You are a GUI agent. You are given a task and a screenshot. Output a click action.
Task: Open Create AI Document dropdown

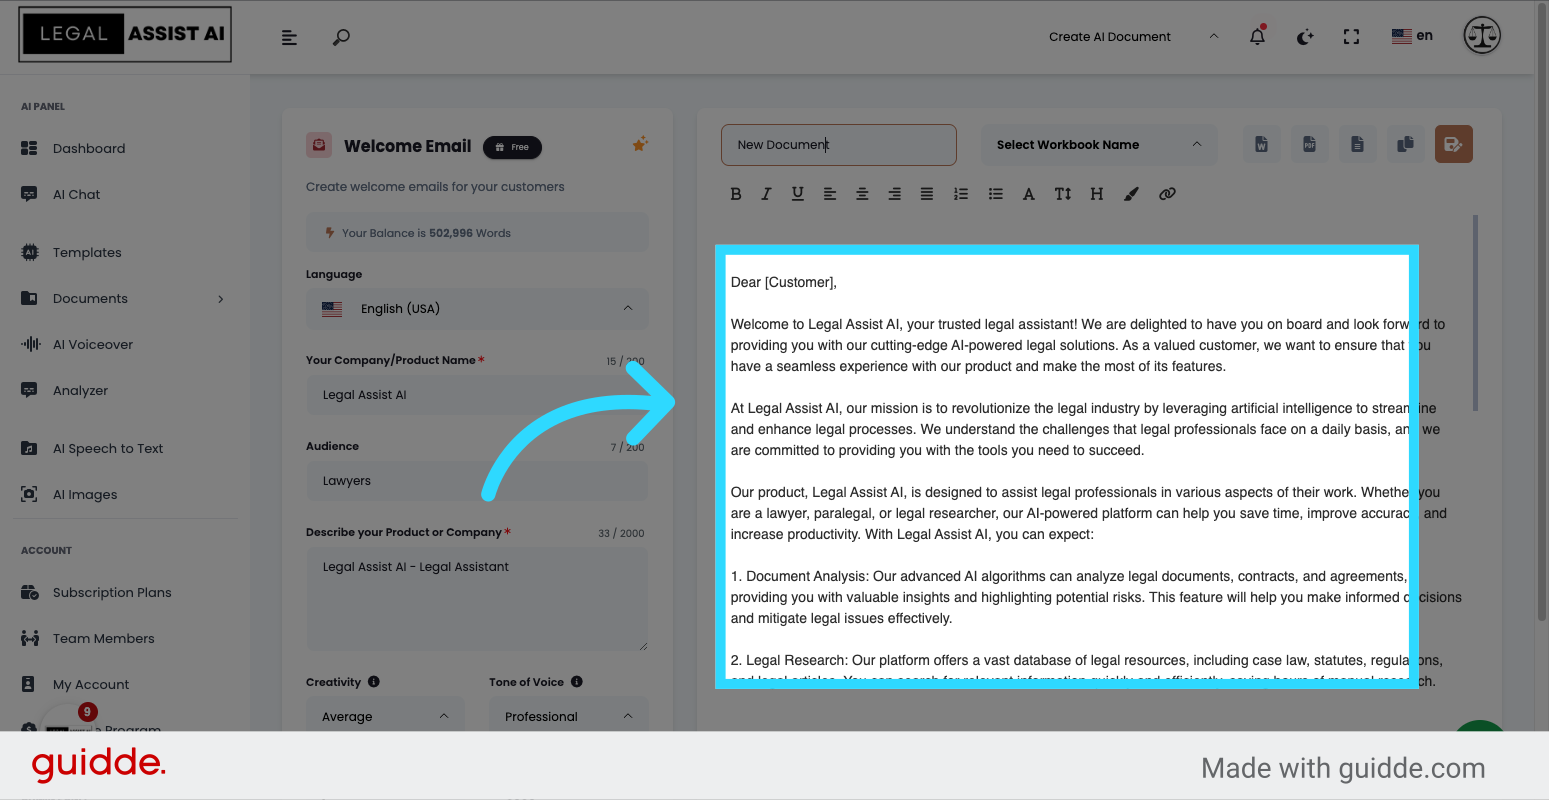pos(1134,37)
